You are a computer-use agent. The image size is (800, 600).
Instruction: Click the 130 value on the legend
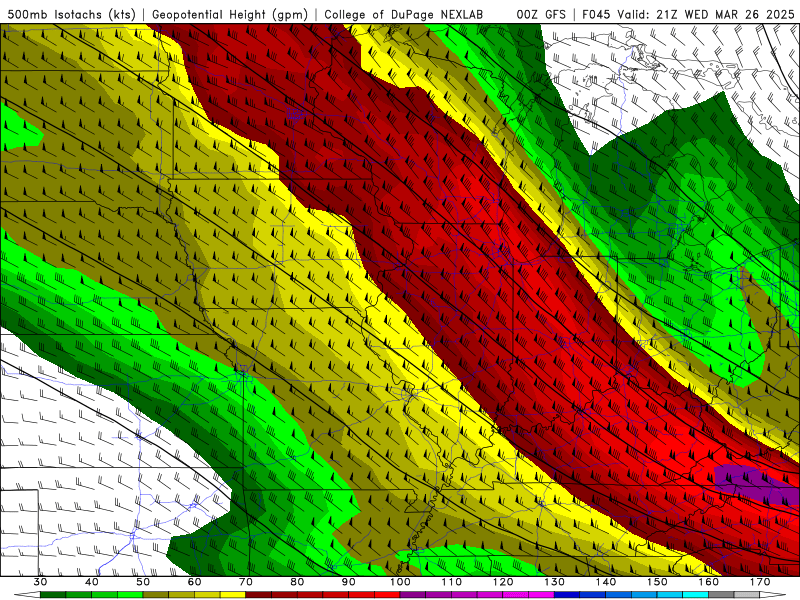[x=554, y=582]
